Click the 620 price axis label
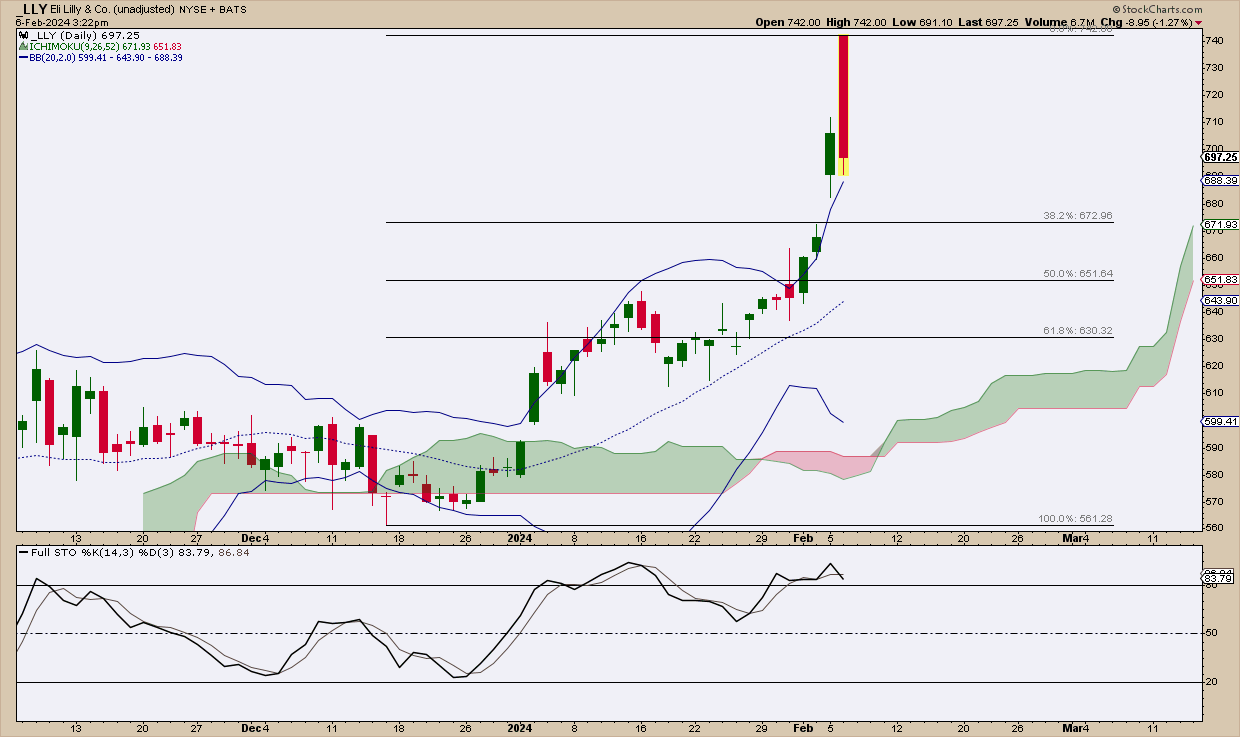This screenshot has height=737, width=1240. click(x=1213, y=366)
